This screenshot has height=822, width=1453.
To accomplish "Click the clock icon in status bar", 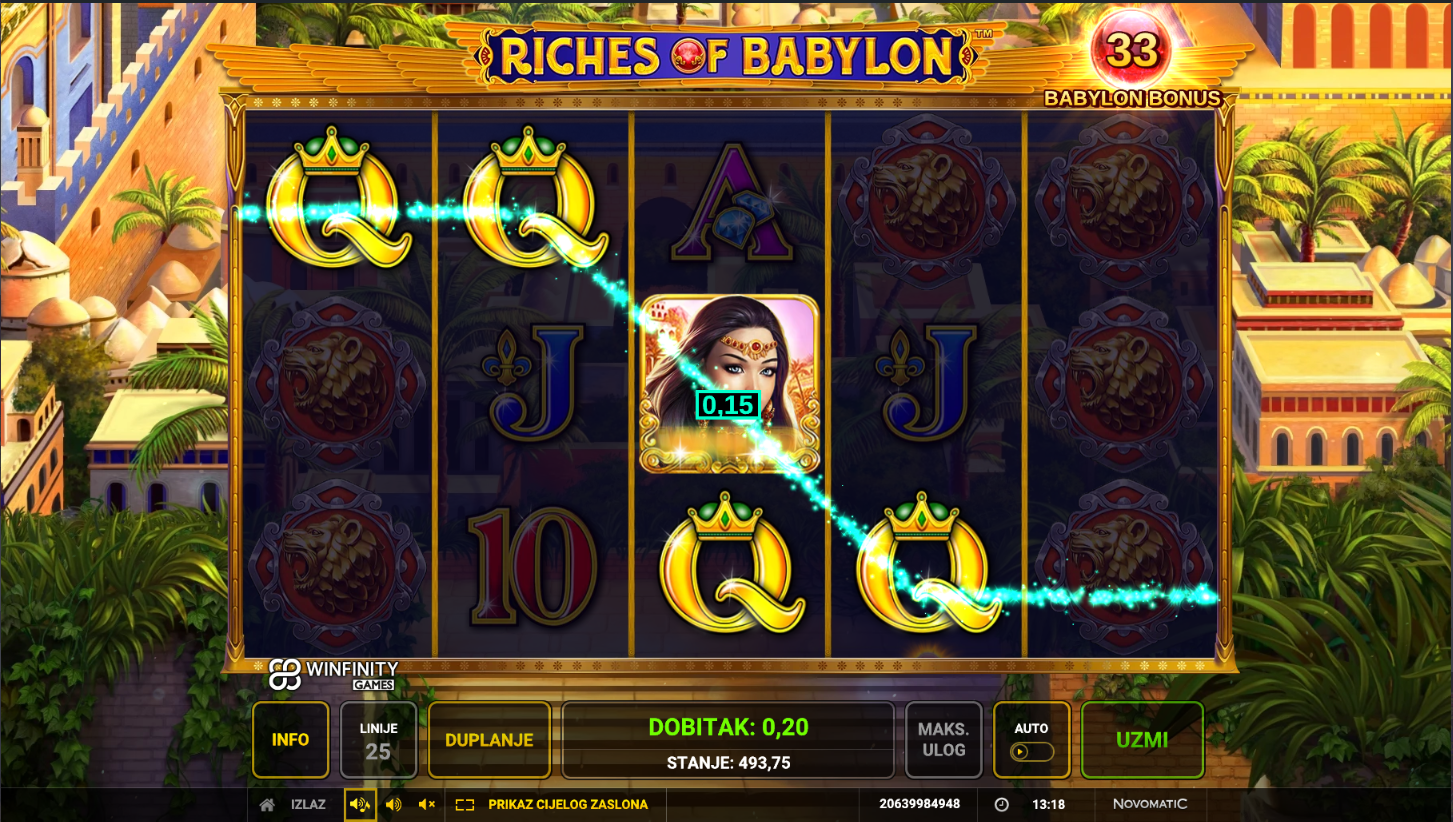I will pyautogui.click(x=1002, y=804).
